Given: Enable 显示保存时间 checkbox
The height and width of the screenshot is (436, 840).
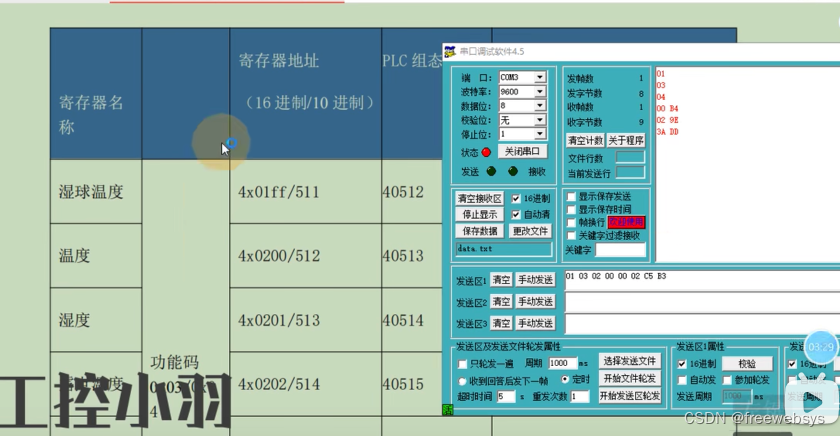Looking at the screenshot, I should 572,209.
